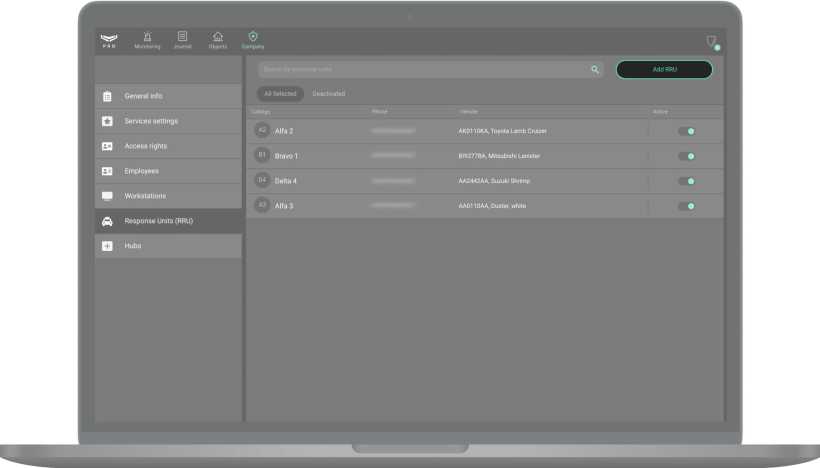Switch to the Deactivated tab

coord(328,94)
